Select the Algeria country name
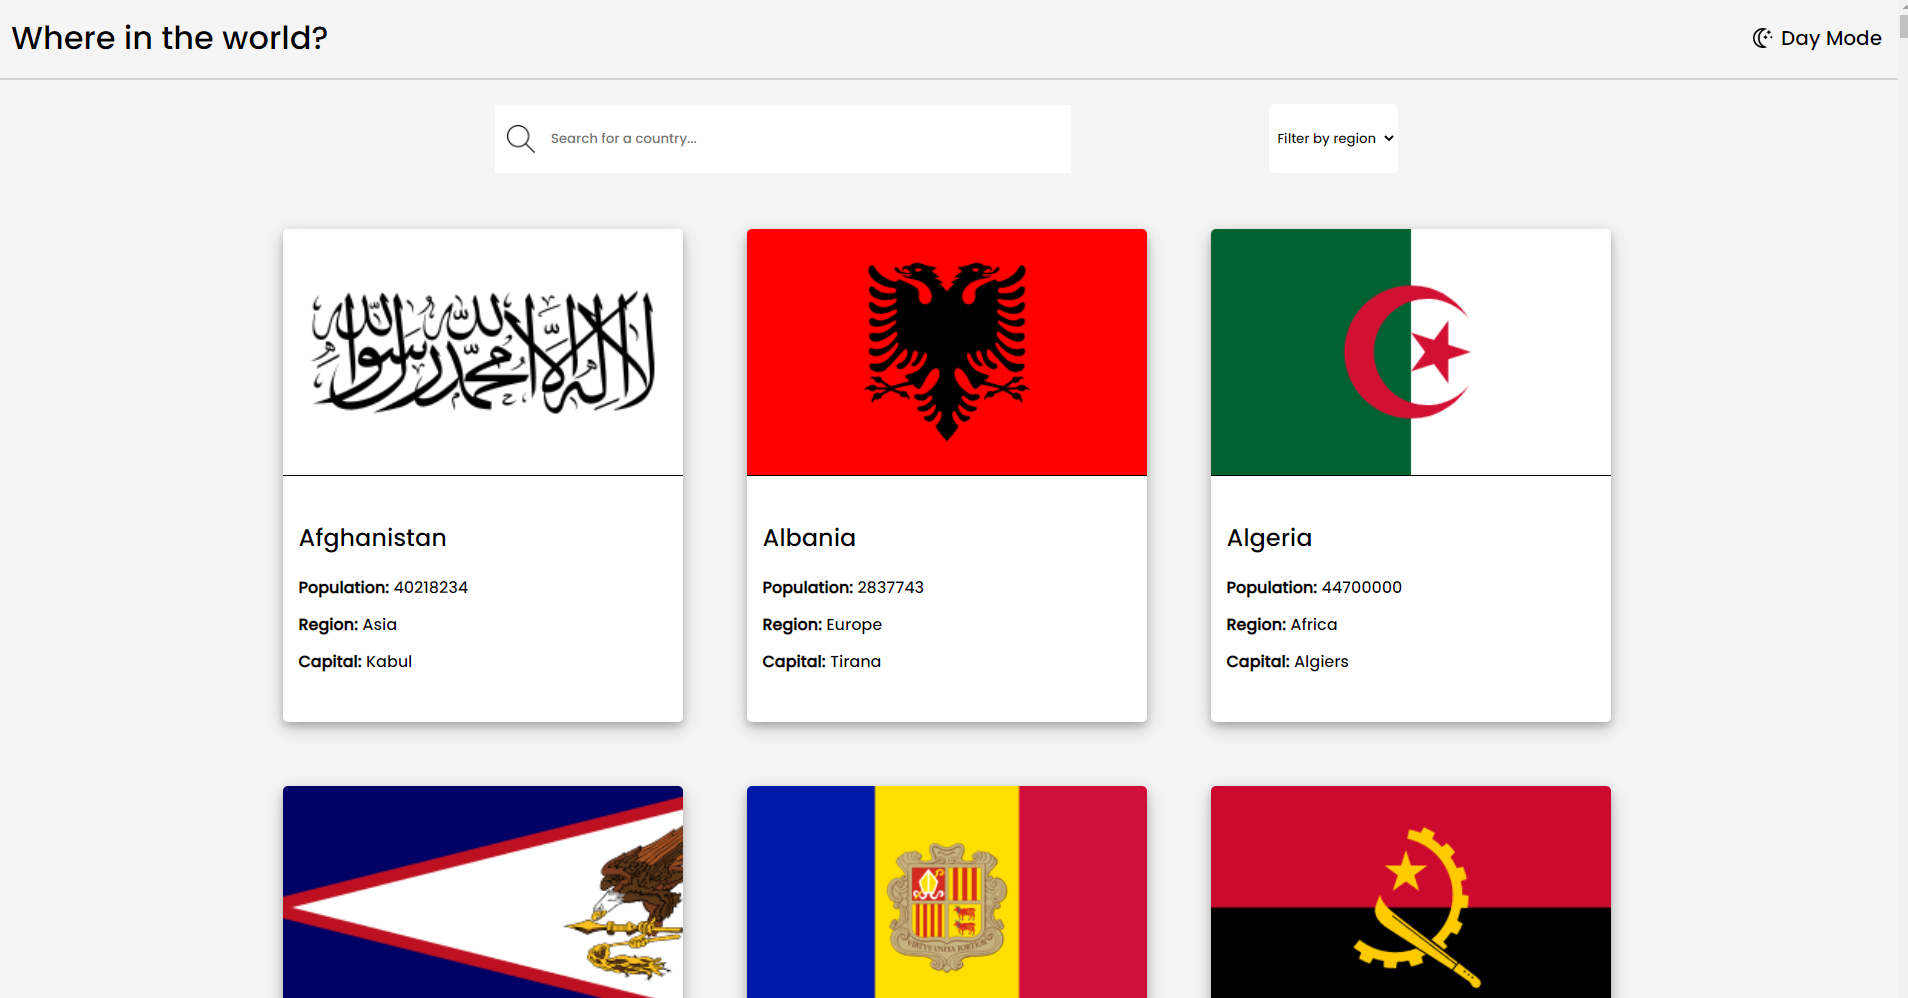 pos(1269,537)
